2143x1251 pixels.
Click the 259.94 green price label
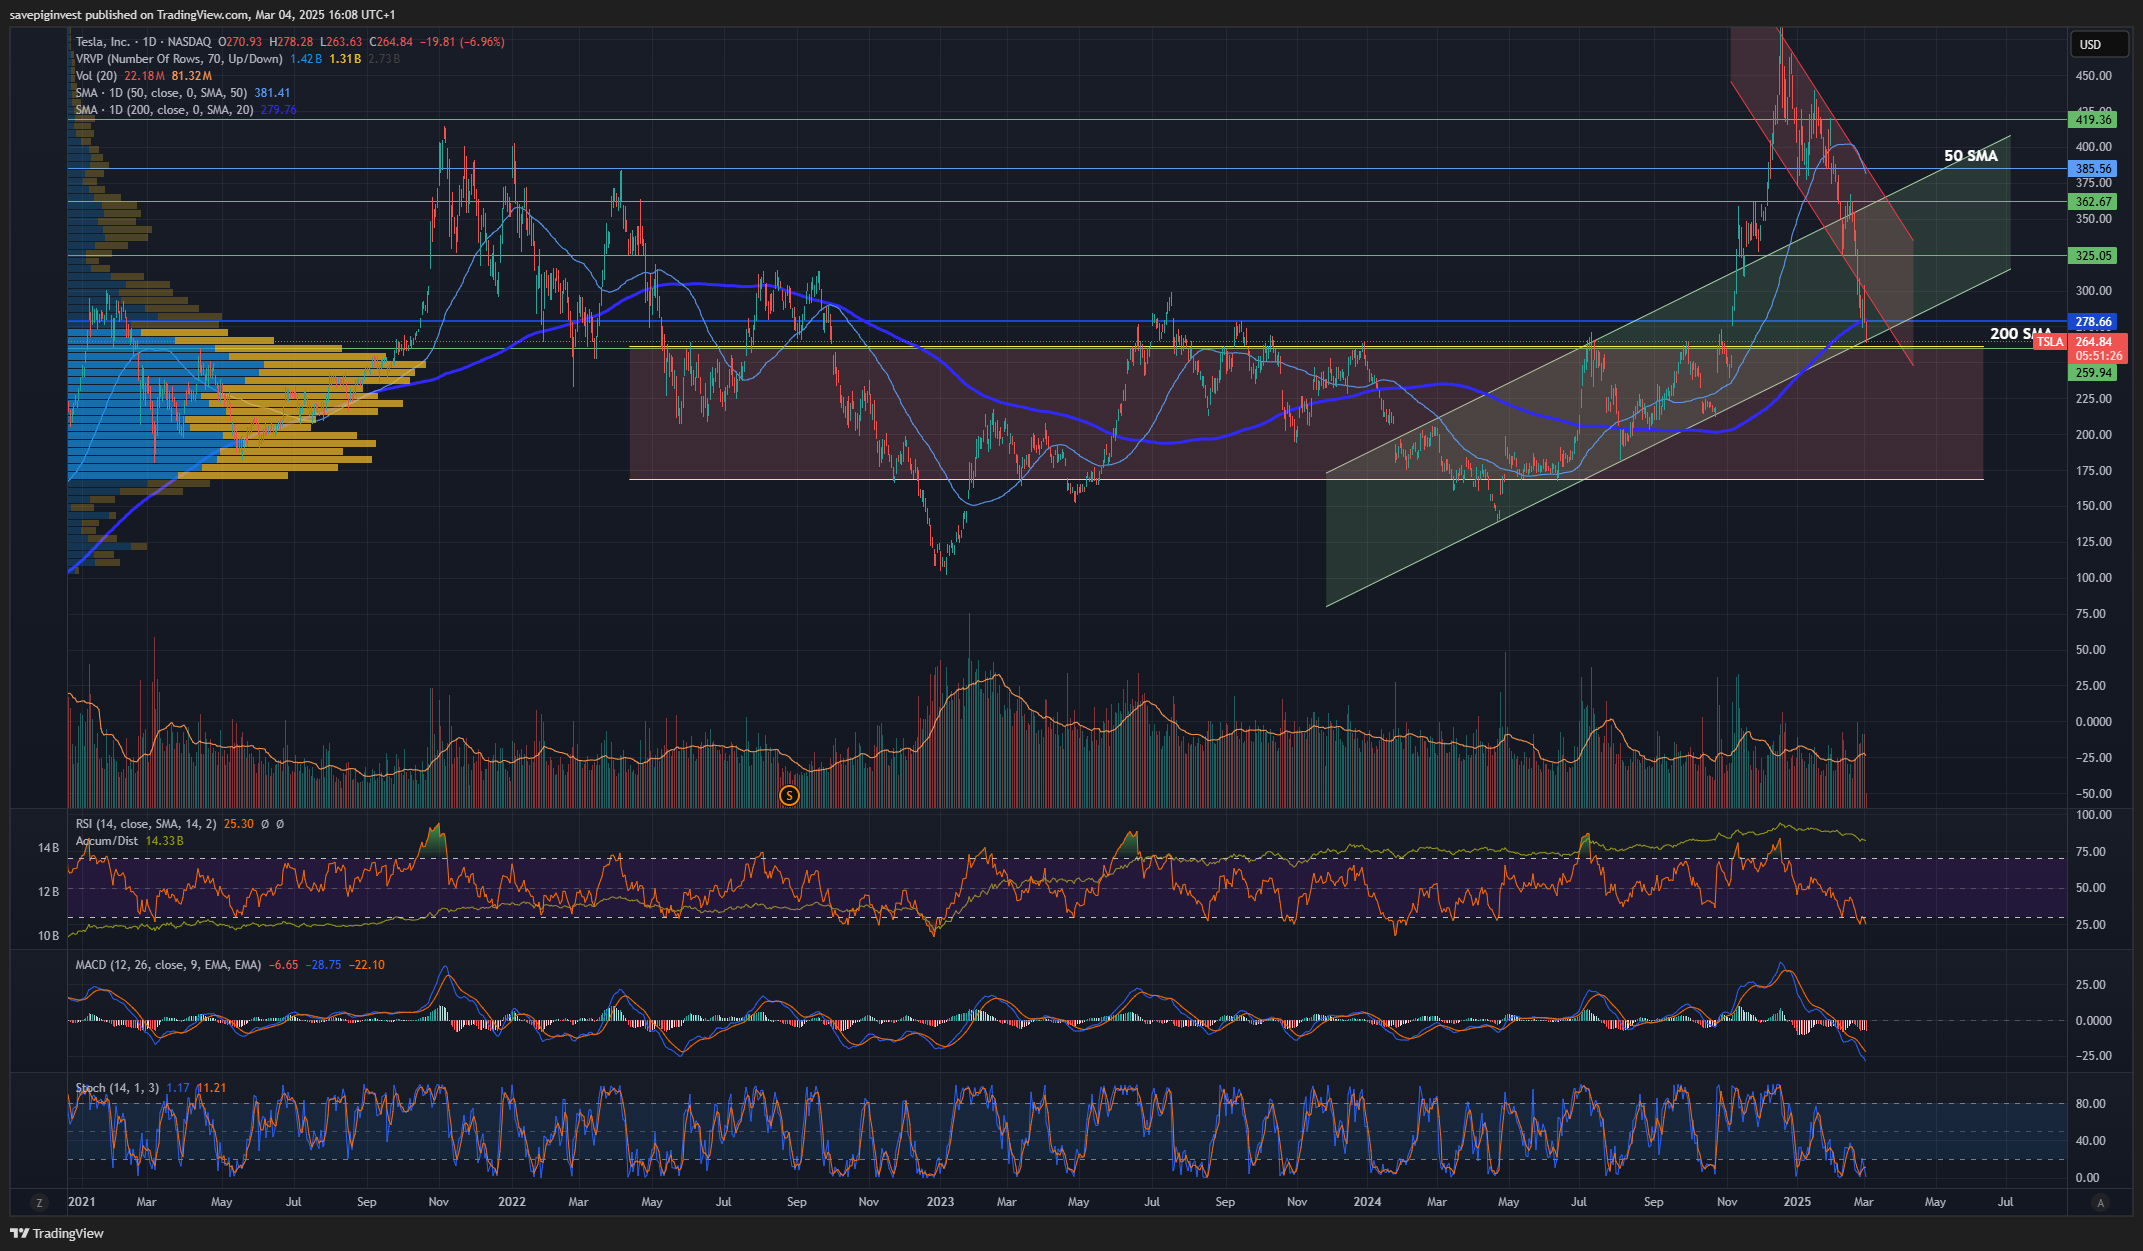[2093, 373]
